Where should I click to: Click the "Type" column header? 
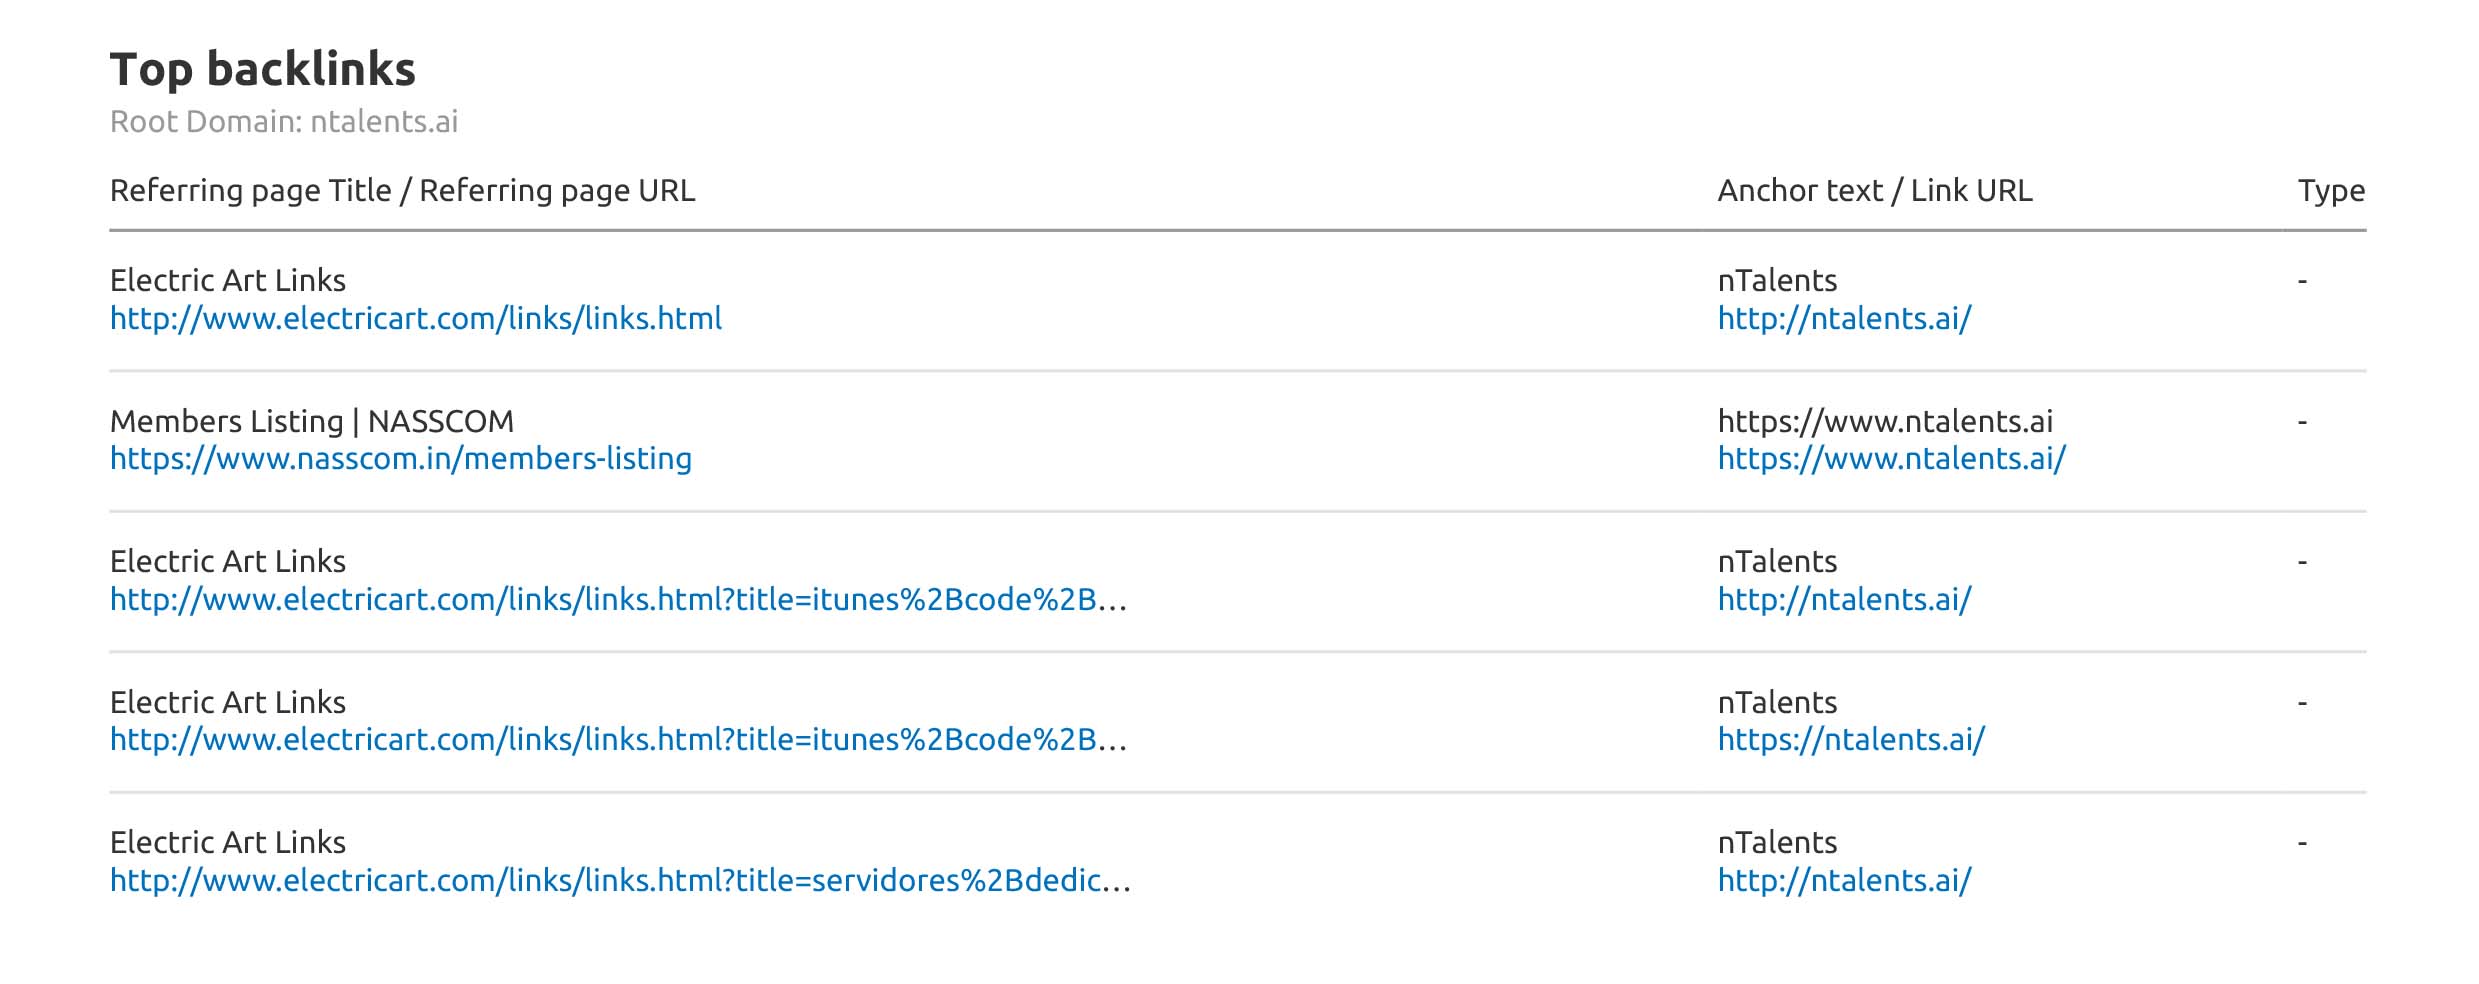(2331, 191)
